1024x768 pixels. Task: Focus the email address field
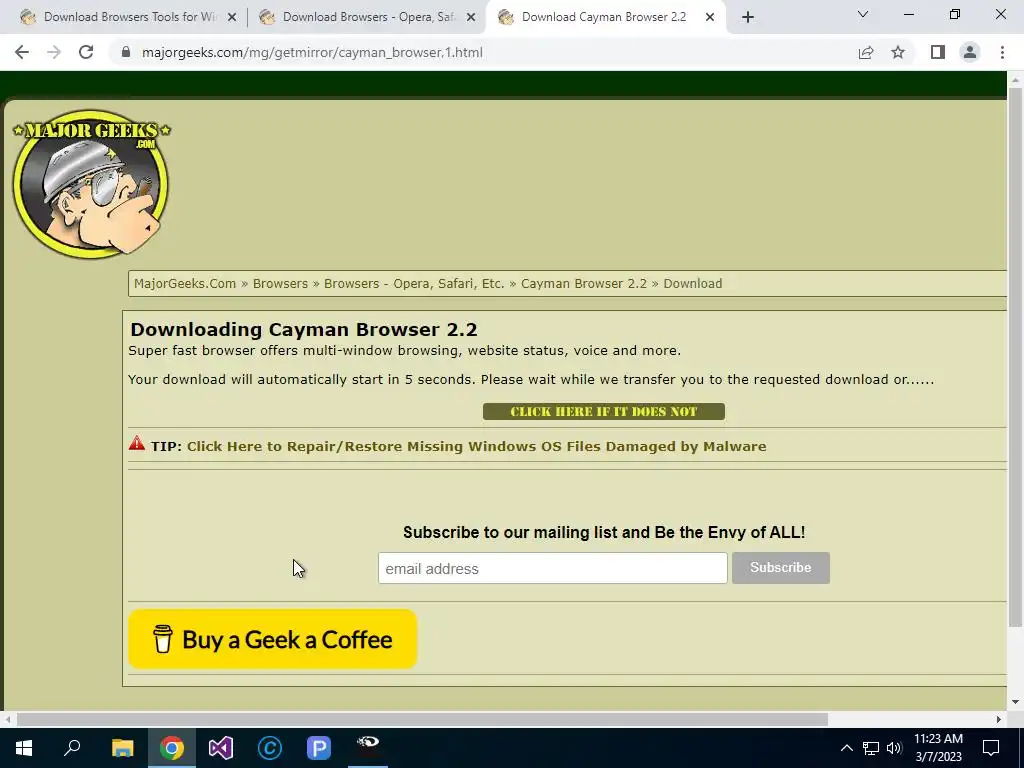coord(552,568)
